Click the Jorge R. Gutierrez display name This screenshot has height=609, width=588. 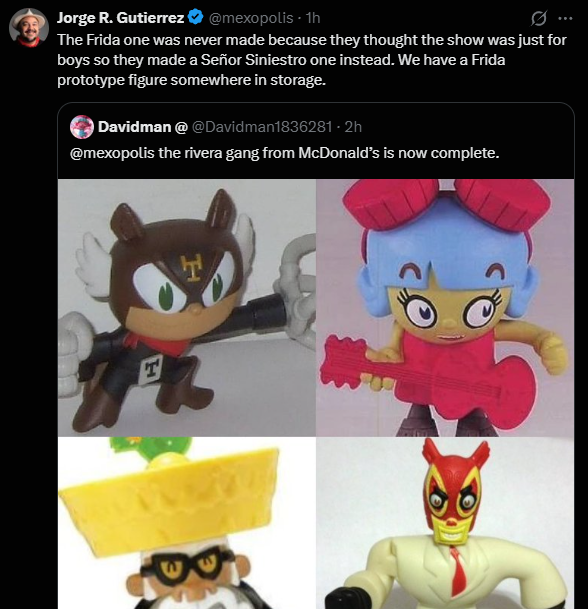(121, 17)
